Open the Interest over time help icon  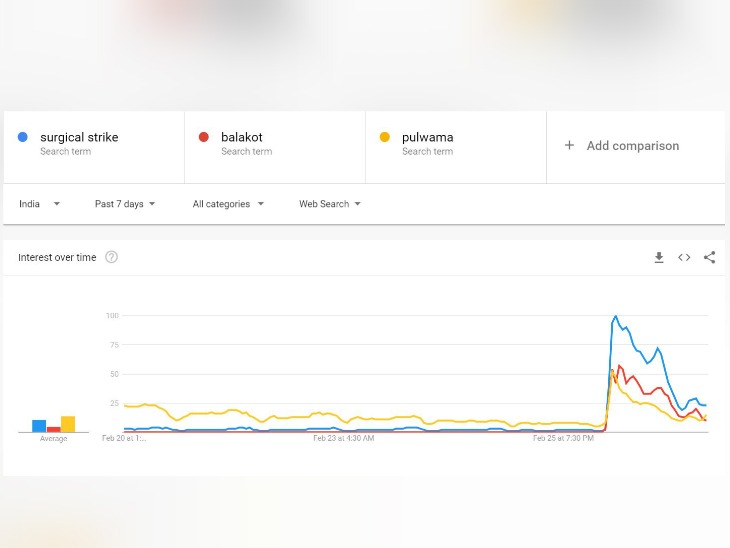pos(111,257)
